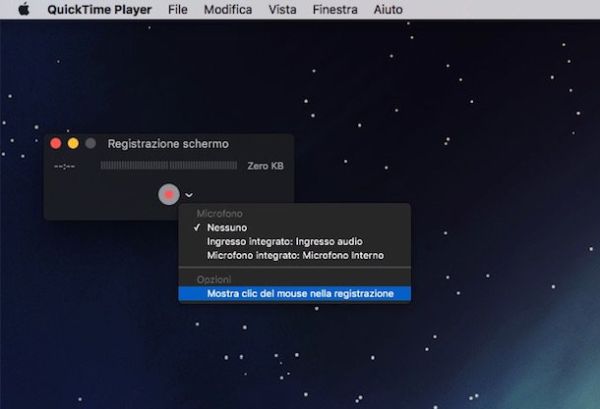Click the Zero KB file size label
This screenshot has width=600, height=409.
coord(265,166)
